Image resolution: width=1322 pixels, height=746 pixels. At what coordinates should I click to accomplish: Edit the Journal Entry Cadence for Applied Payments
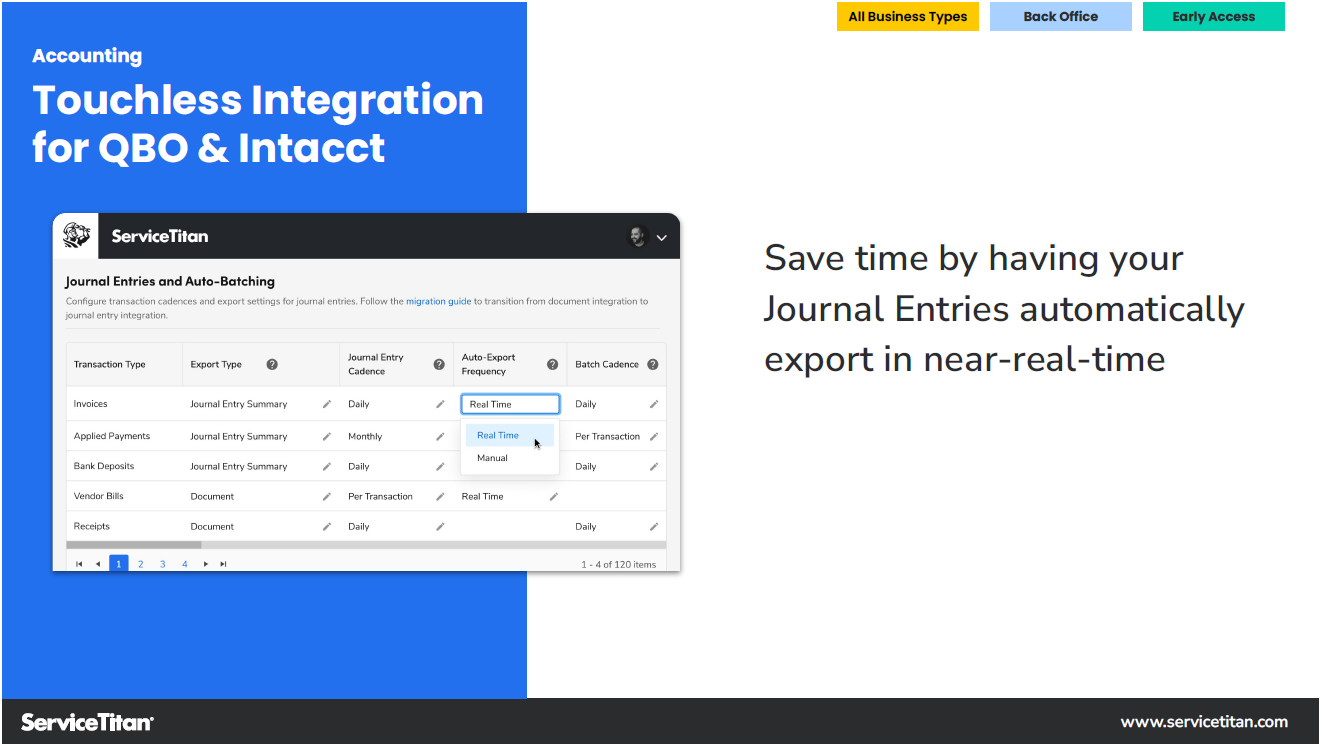[x=441, y=435]
